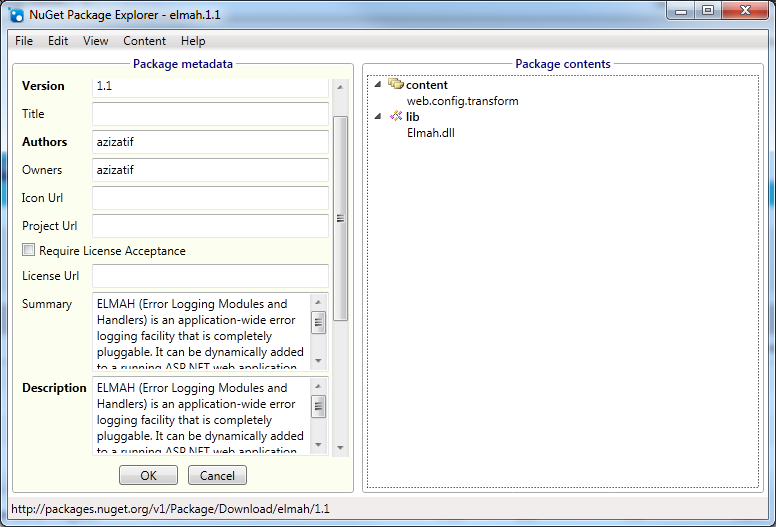Select the lib folder icon

(x=395, y=117)
